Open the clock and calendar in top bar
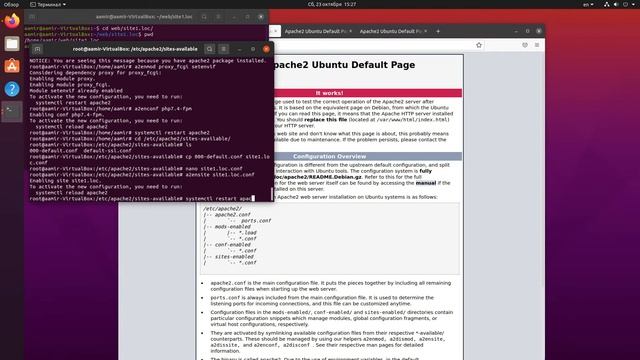The width and height of the screenshot is (640, 360). [x=332, y=4]
